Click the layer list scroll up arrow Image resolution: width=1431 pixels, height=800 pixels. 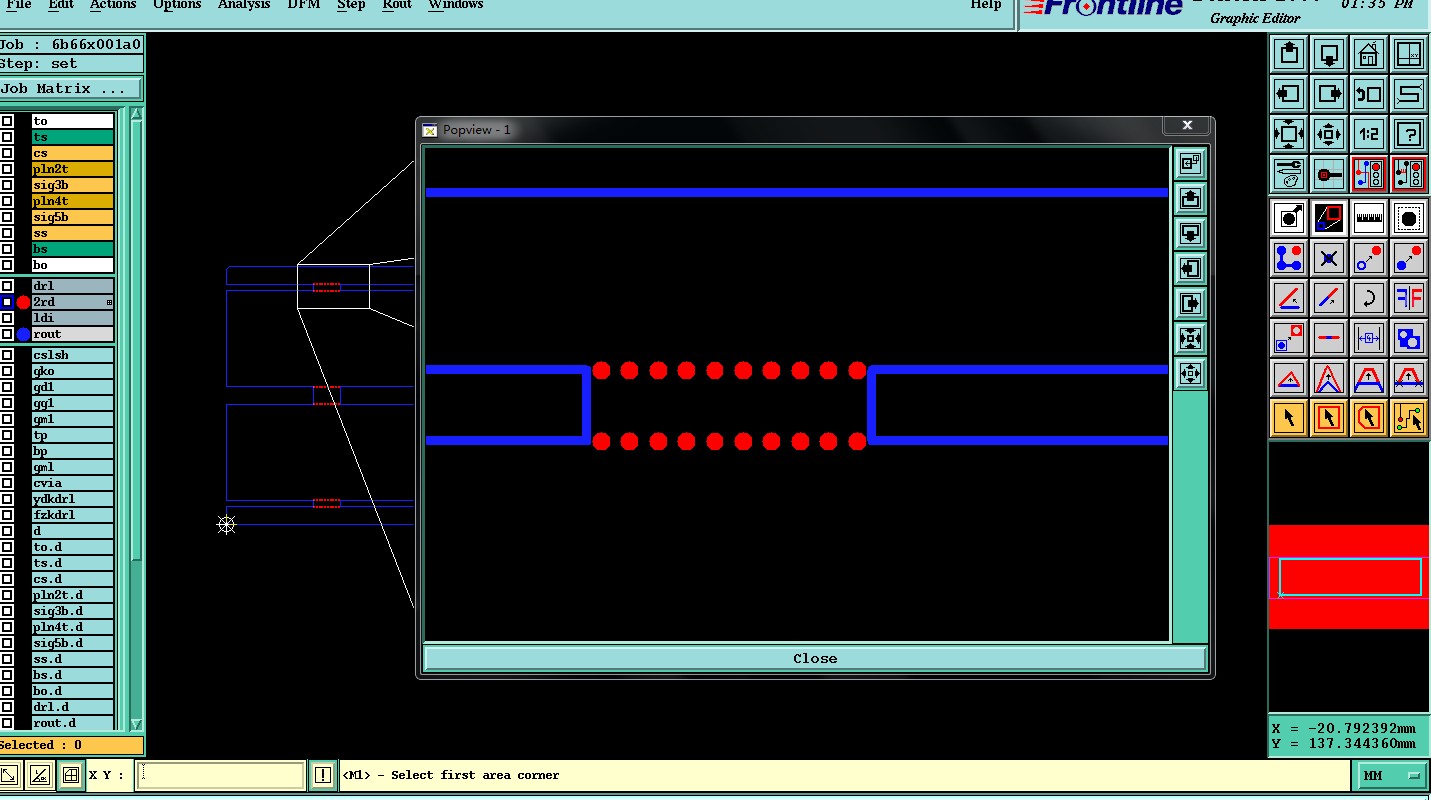click(x=136, y=114)
